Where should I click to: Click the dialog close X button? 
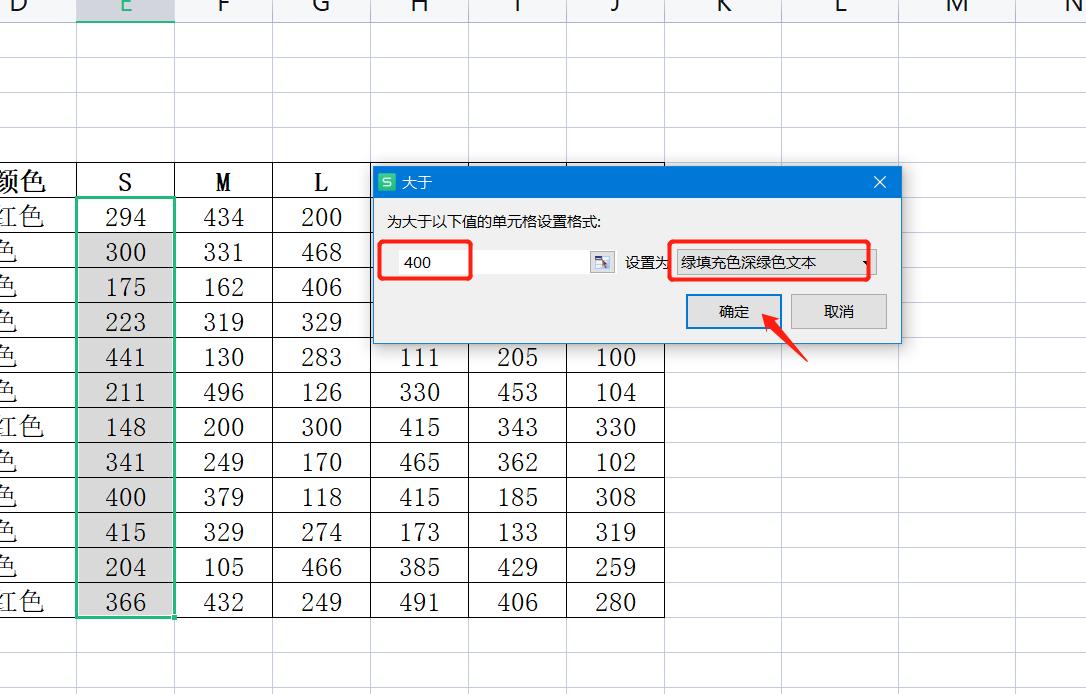[879, 183]
